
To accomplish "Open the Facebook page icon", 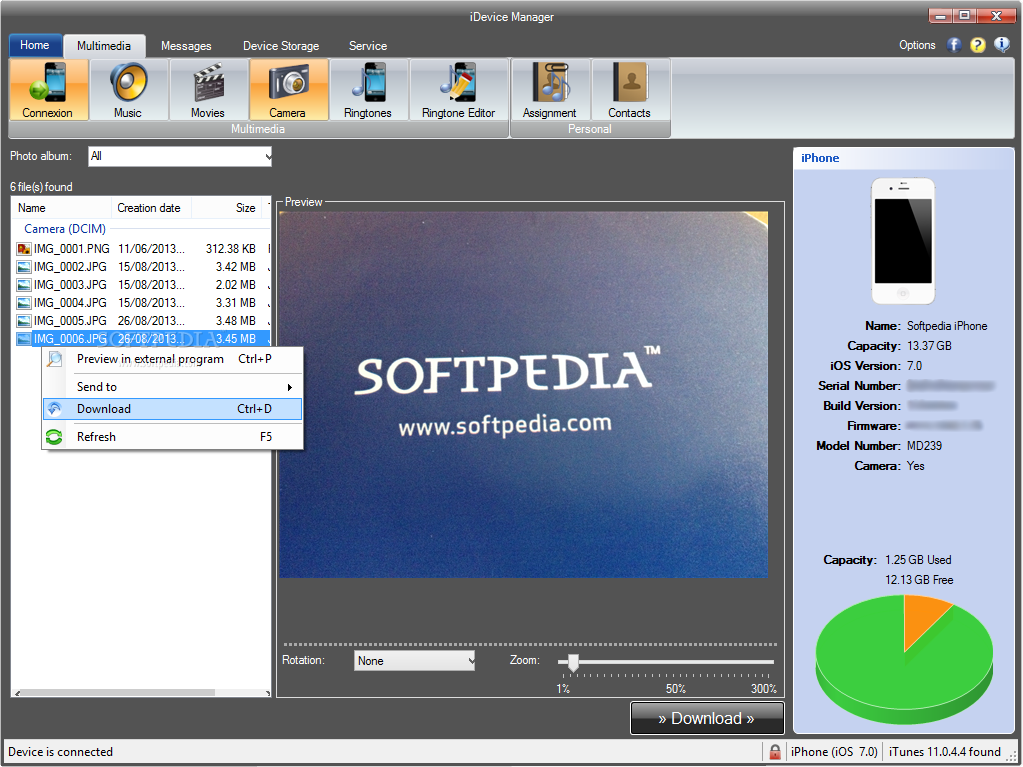I will (954, 45).
